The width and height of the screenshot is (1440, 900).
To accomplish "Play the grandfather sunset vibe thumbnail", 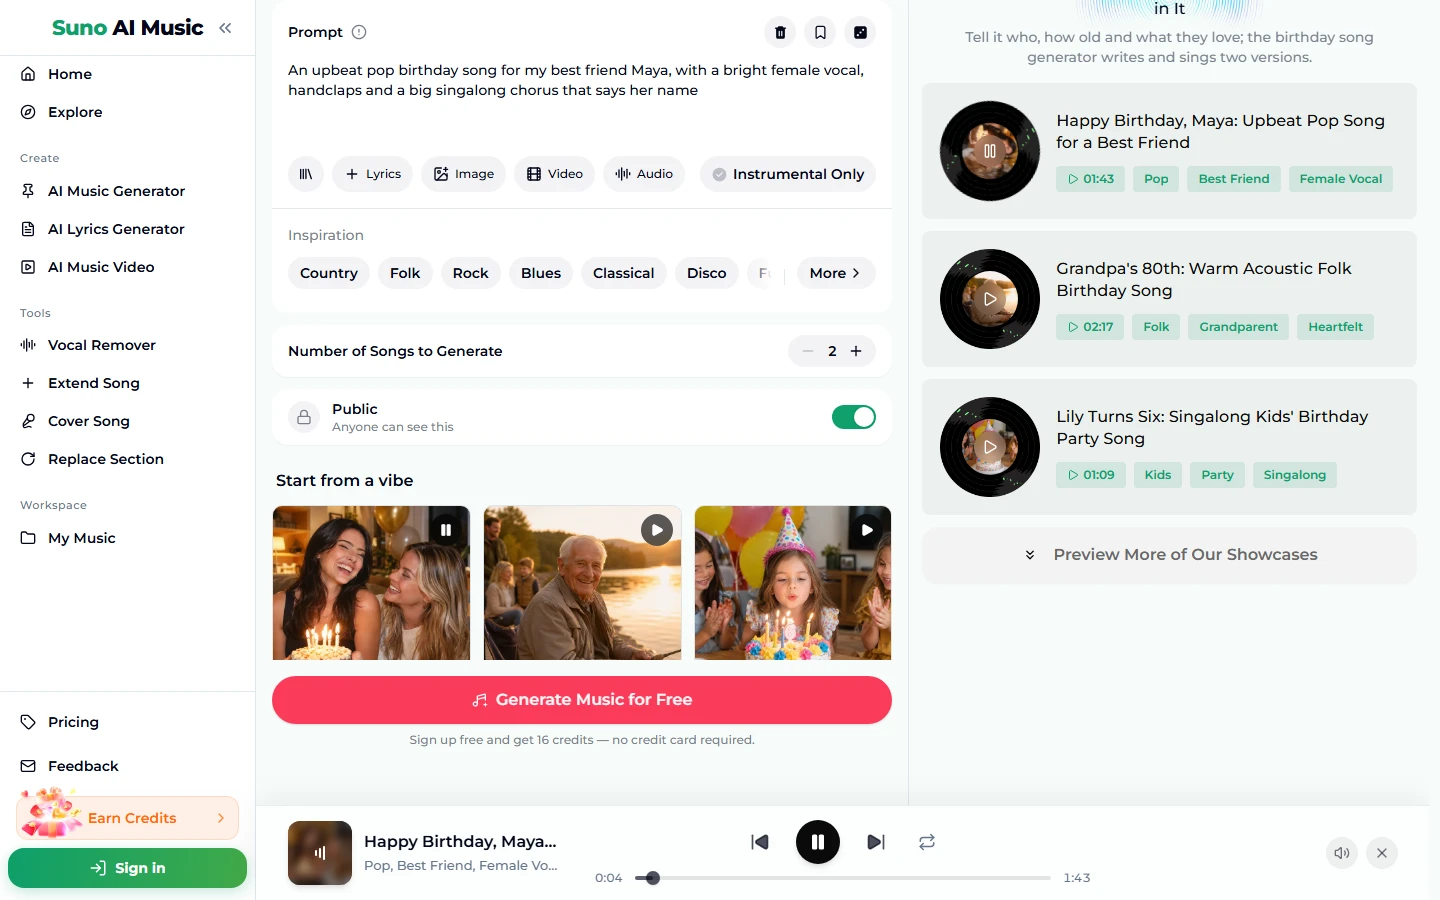I will 657,530.
